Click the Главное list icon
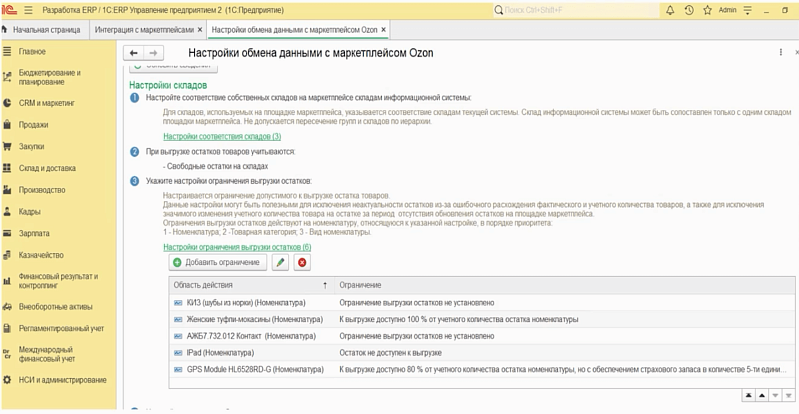The height and width of the screenshot is (414, 799). [7, 51]
